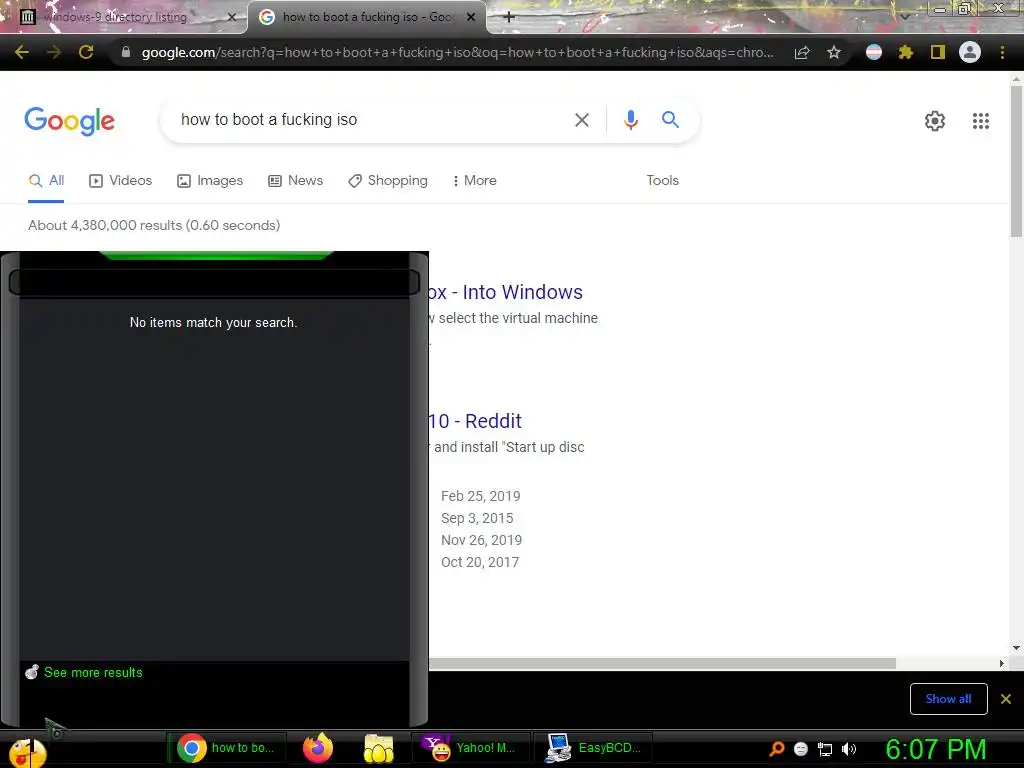1024x768 pixels.
Task: Switch to Shopping results
Action: coord(388,181)
